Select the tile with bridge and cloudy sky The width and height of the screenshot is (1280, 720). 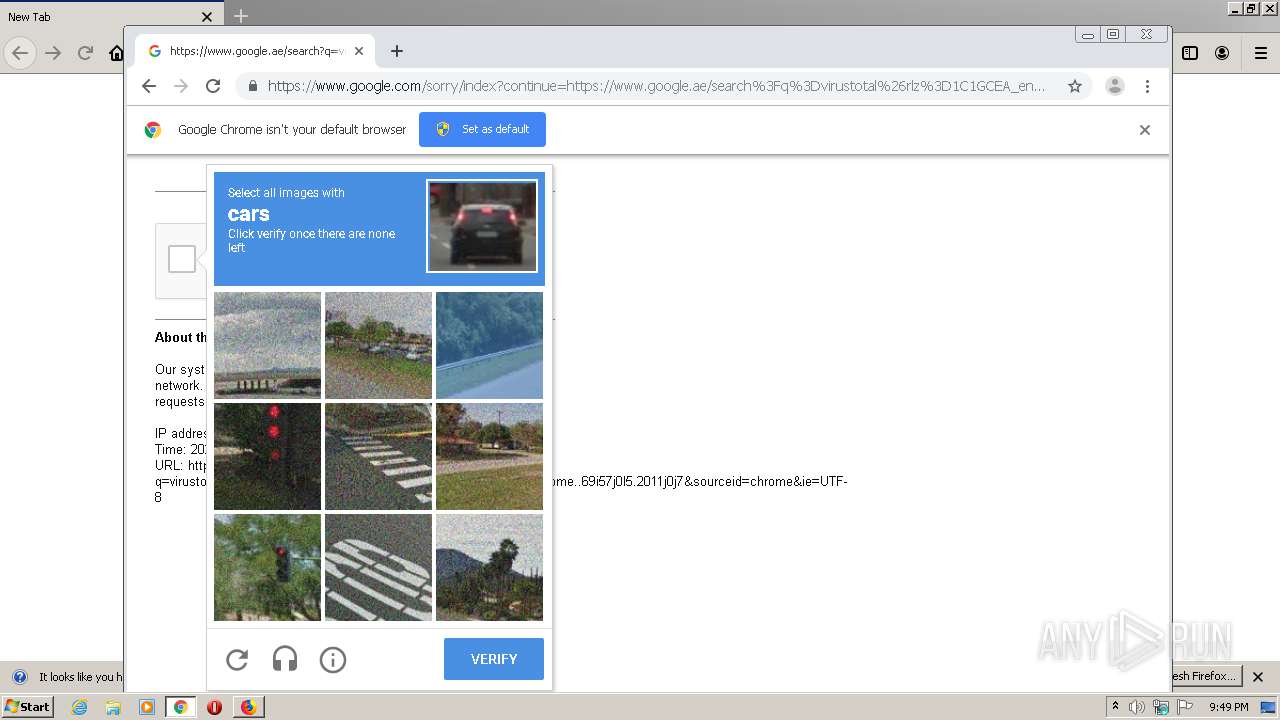click(x=267, y=345)
